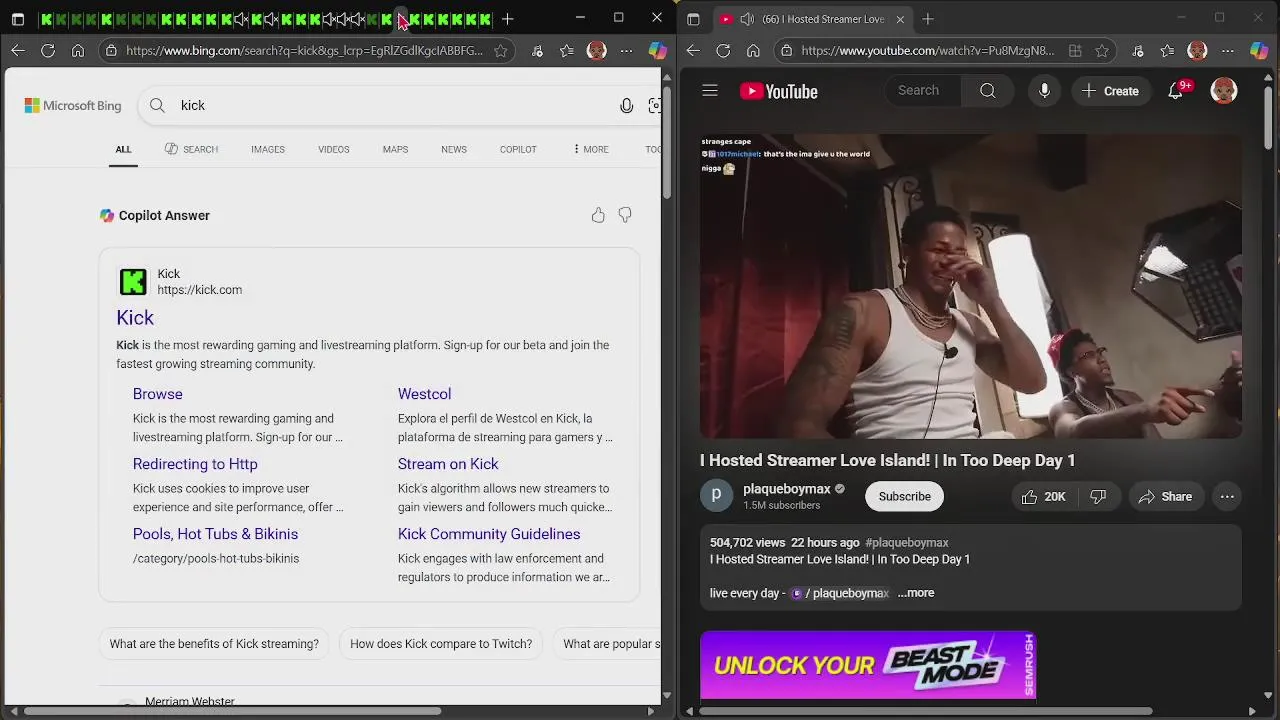Refresh the Bing search page
The image size is (1280, 720).
48,50
